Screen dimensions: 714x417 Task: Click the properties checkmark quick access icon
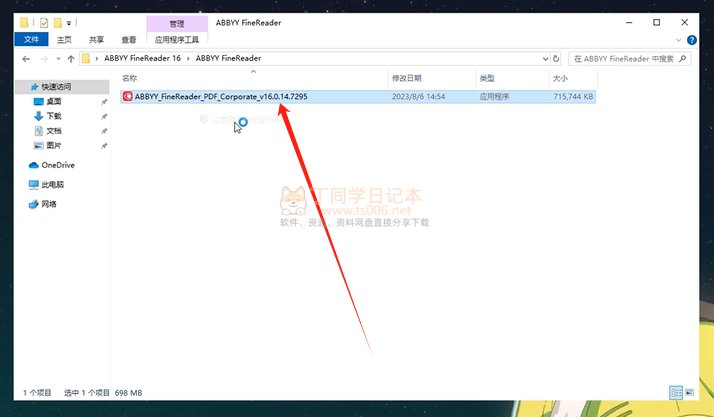click(44, 22)
